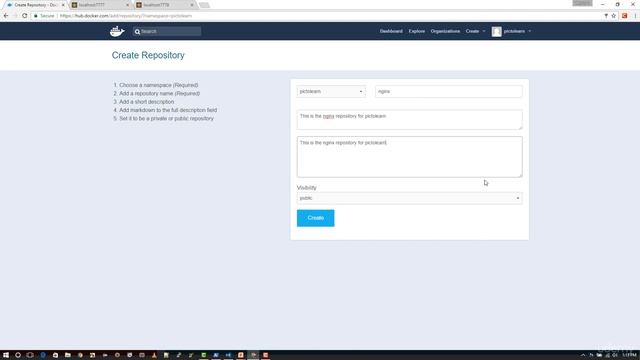Image resolution: width=640 pixels, height=360 pixels.
Task: Click the browser back arrow
Action: click(x=6, y=16)
